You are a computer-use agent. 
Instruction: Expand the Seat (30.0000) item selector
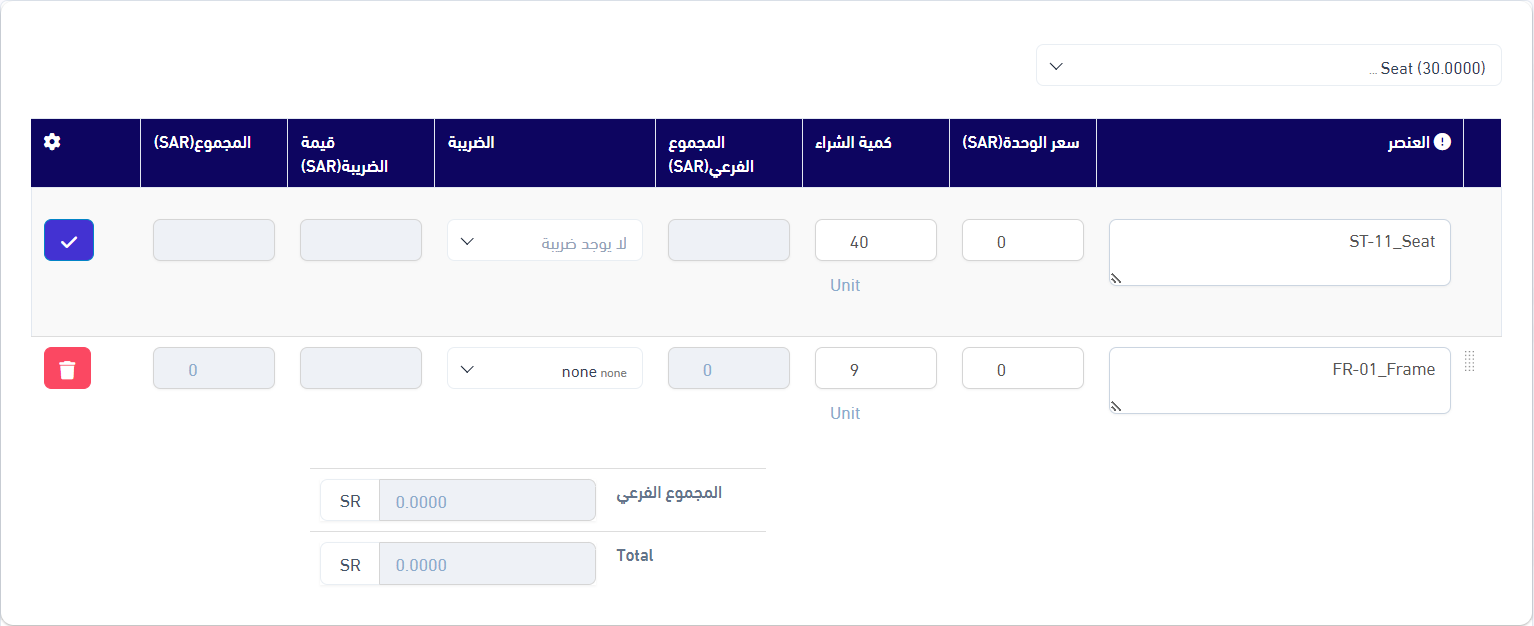pyautogui.click(x=1268, y=66)
